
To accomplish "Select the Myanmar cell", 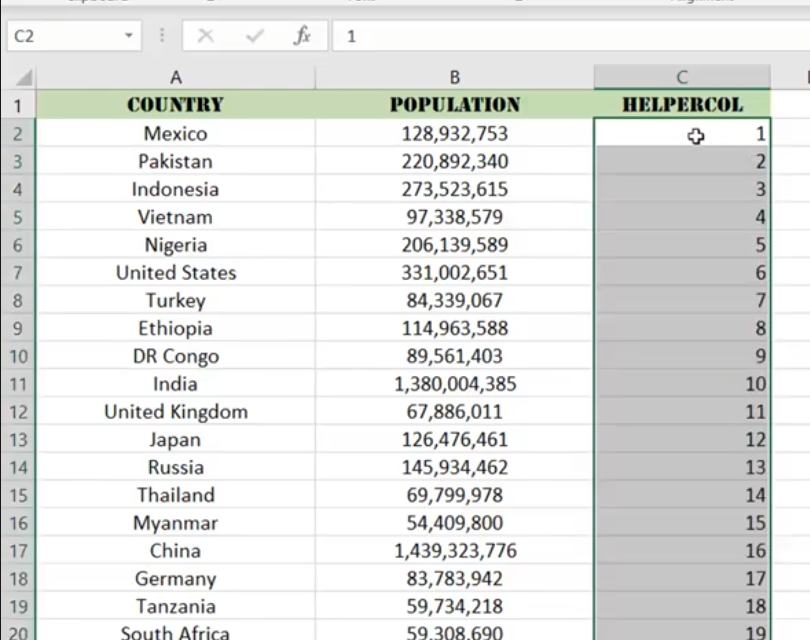I will click(x=176, y=523).
